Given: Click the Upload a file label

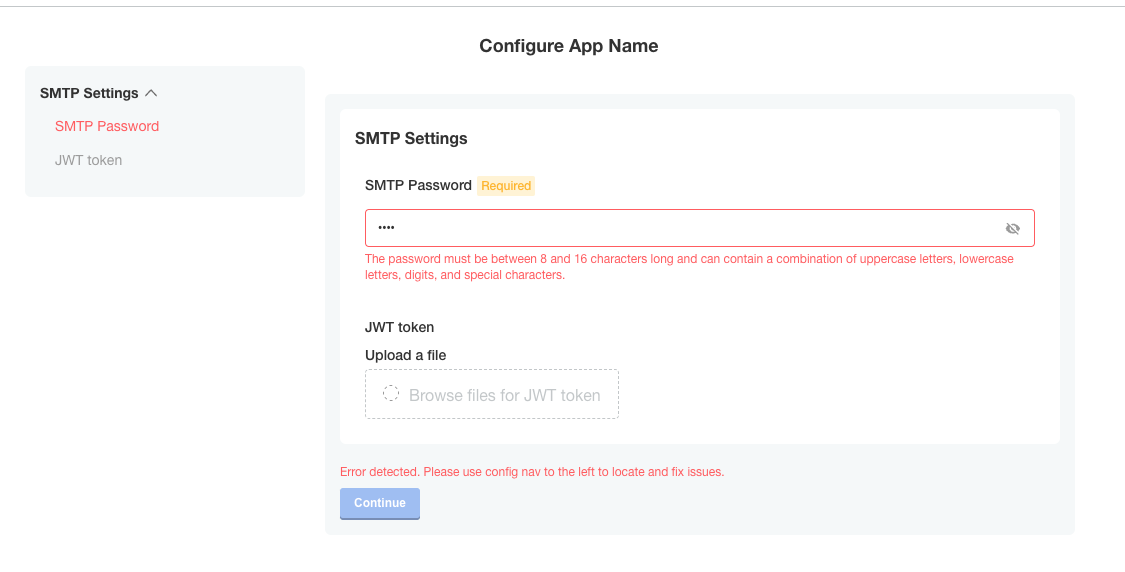Looking at the screenshot, I should (405, 355).
